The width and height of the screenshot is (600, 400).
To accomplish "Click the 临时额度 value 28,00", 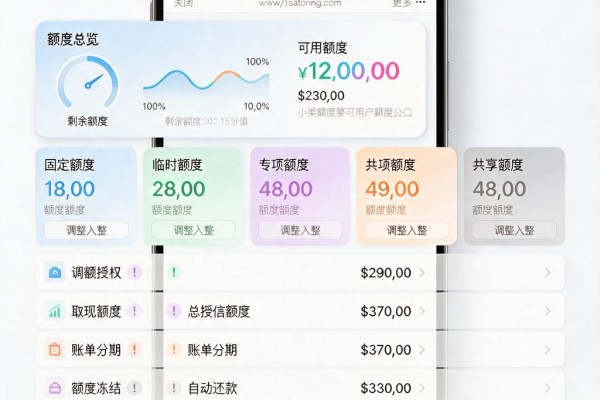I will [x=179, y=189].
